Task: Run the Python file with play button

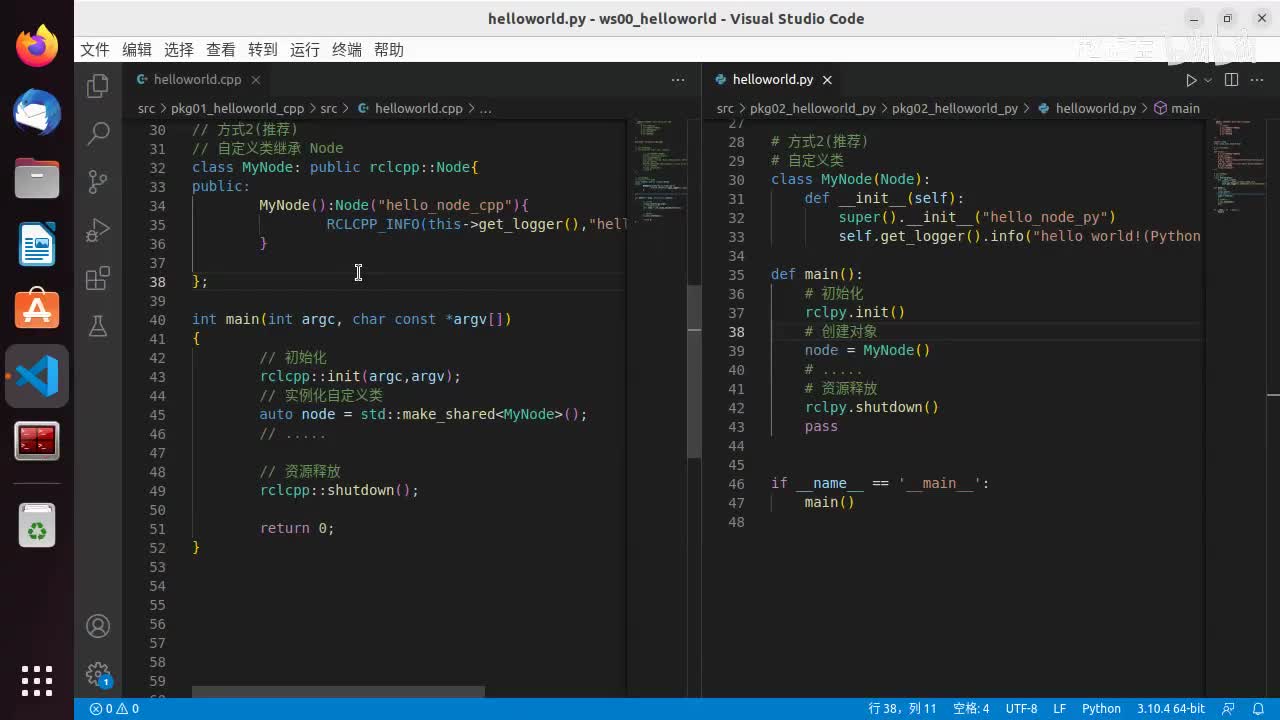Action: coord(1190,80)
